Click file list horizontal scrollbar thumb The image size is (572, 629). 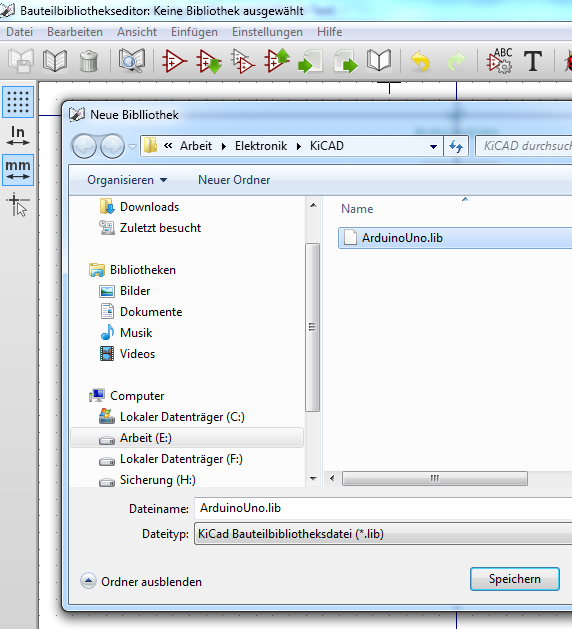pyautogui.click(x=434, y=478)
